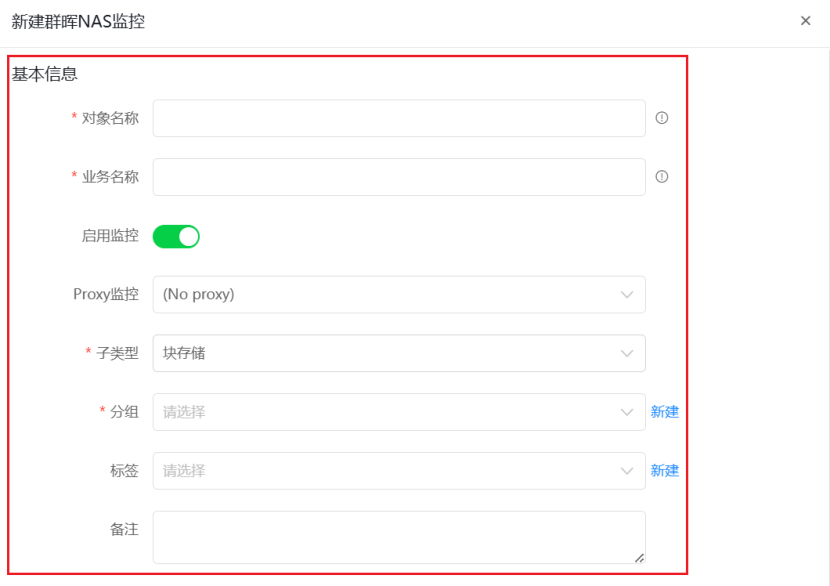Click chevron arrow in 分组 dropdown
Viewport: 830px width, 586px height.
[627, 412]
